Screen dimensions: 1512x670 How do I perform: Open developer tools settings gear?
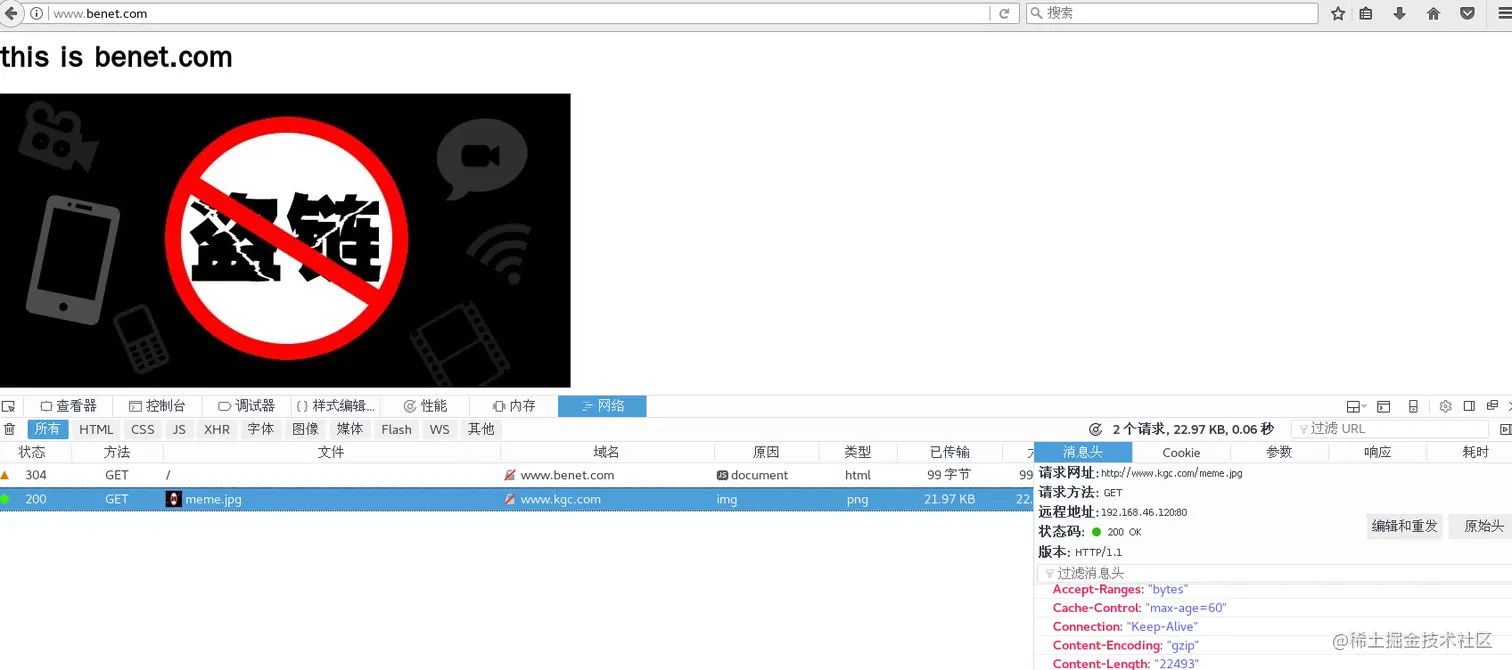click(1445, 405)
